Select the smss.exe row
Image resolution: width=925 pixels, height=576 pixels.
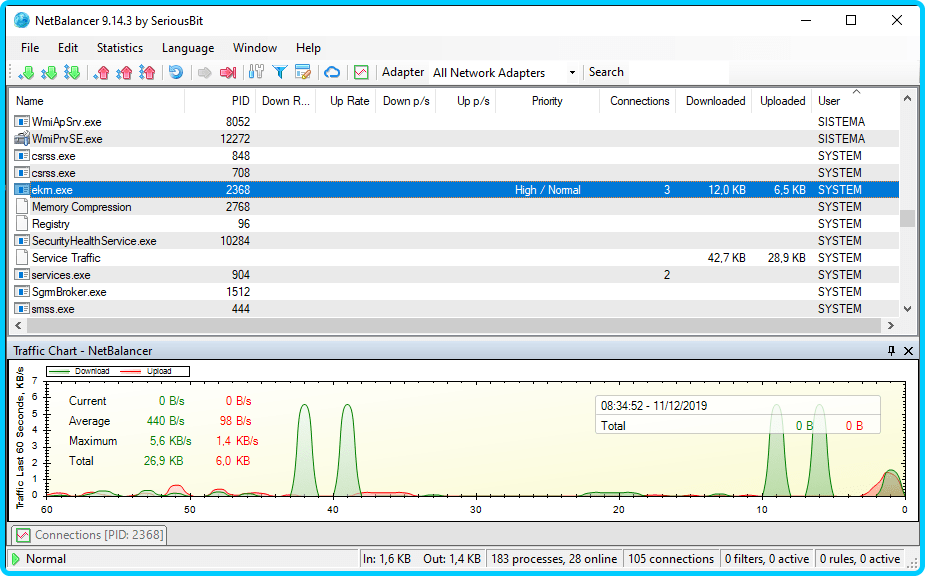point(454,309)
